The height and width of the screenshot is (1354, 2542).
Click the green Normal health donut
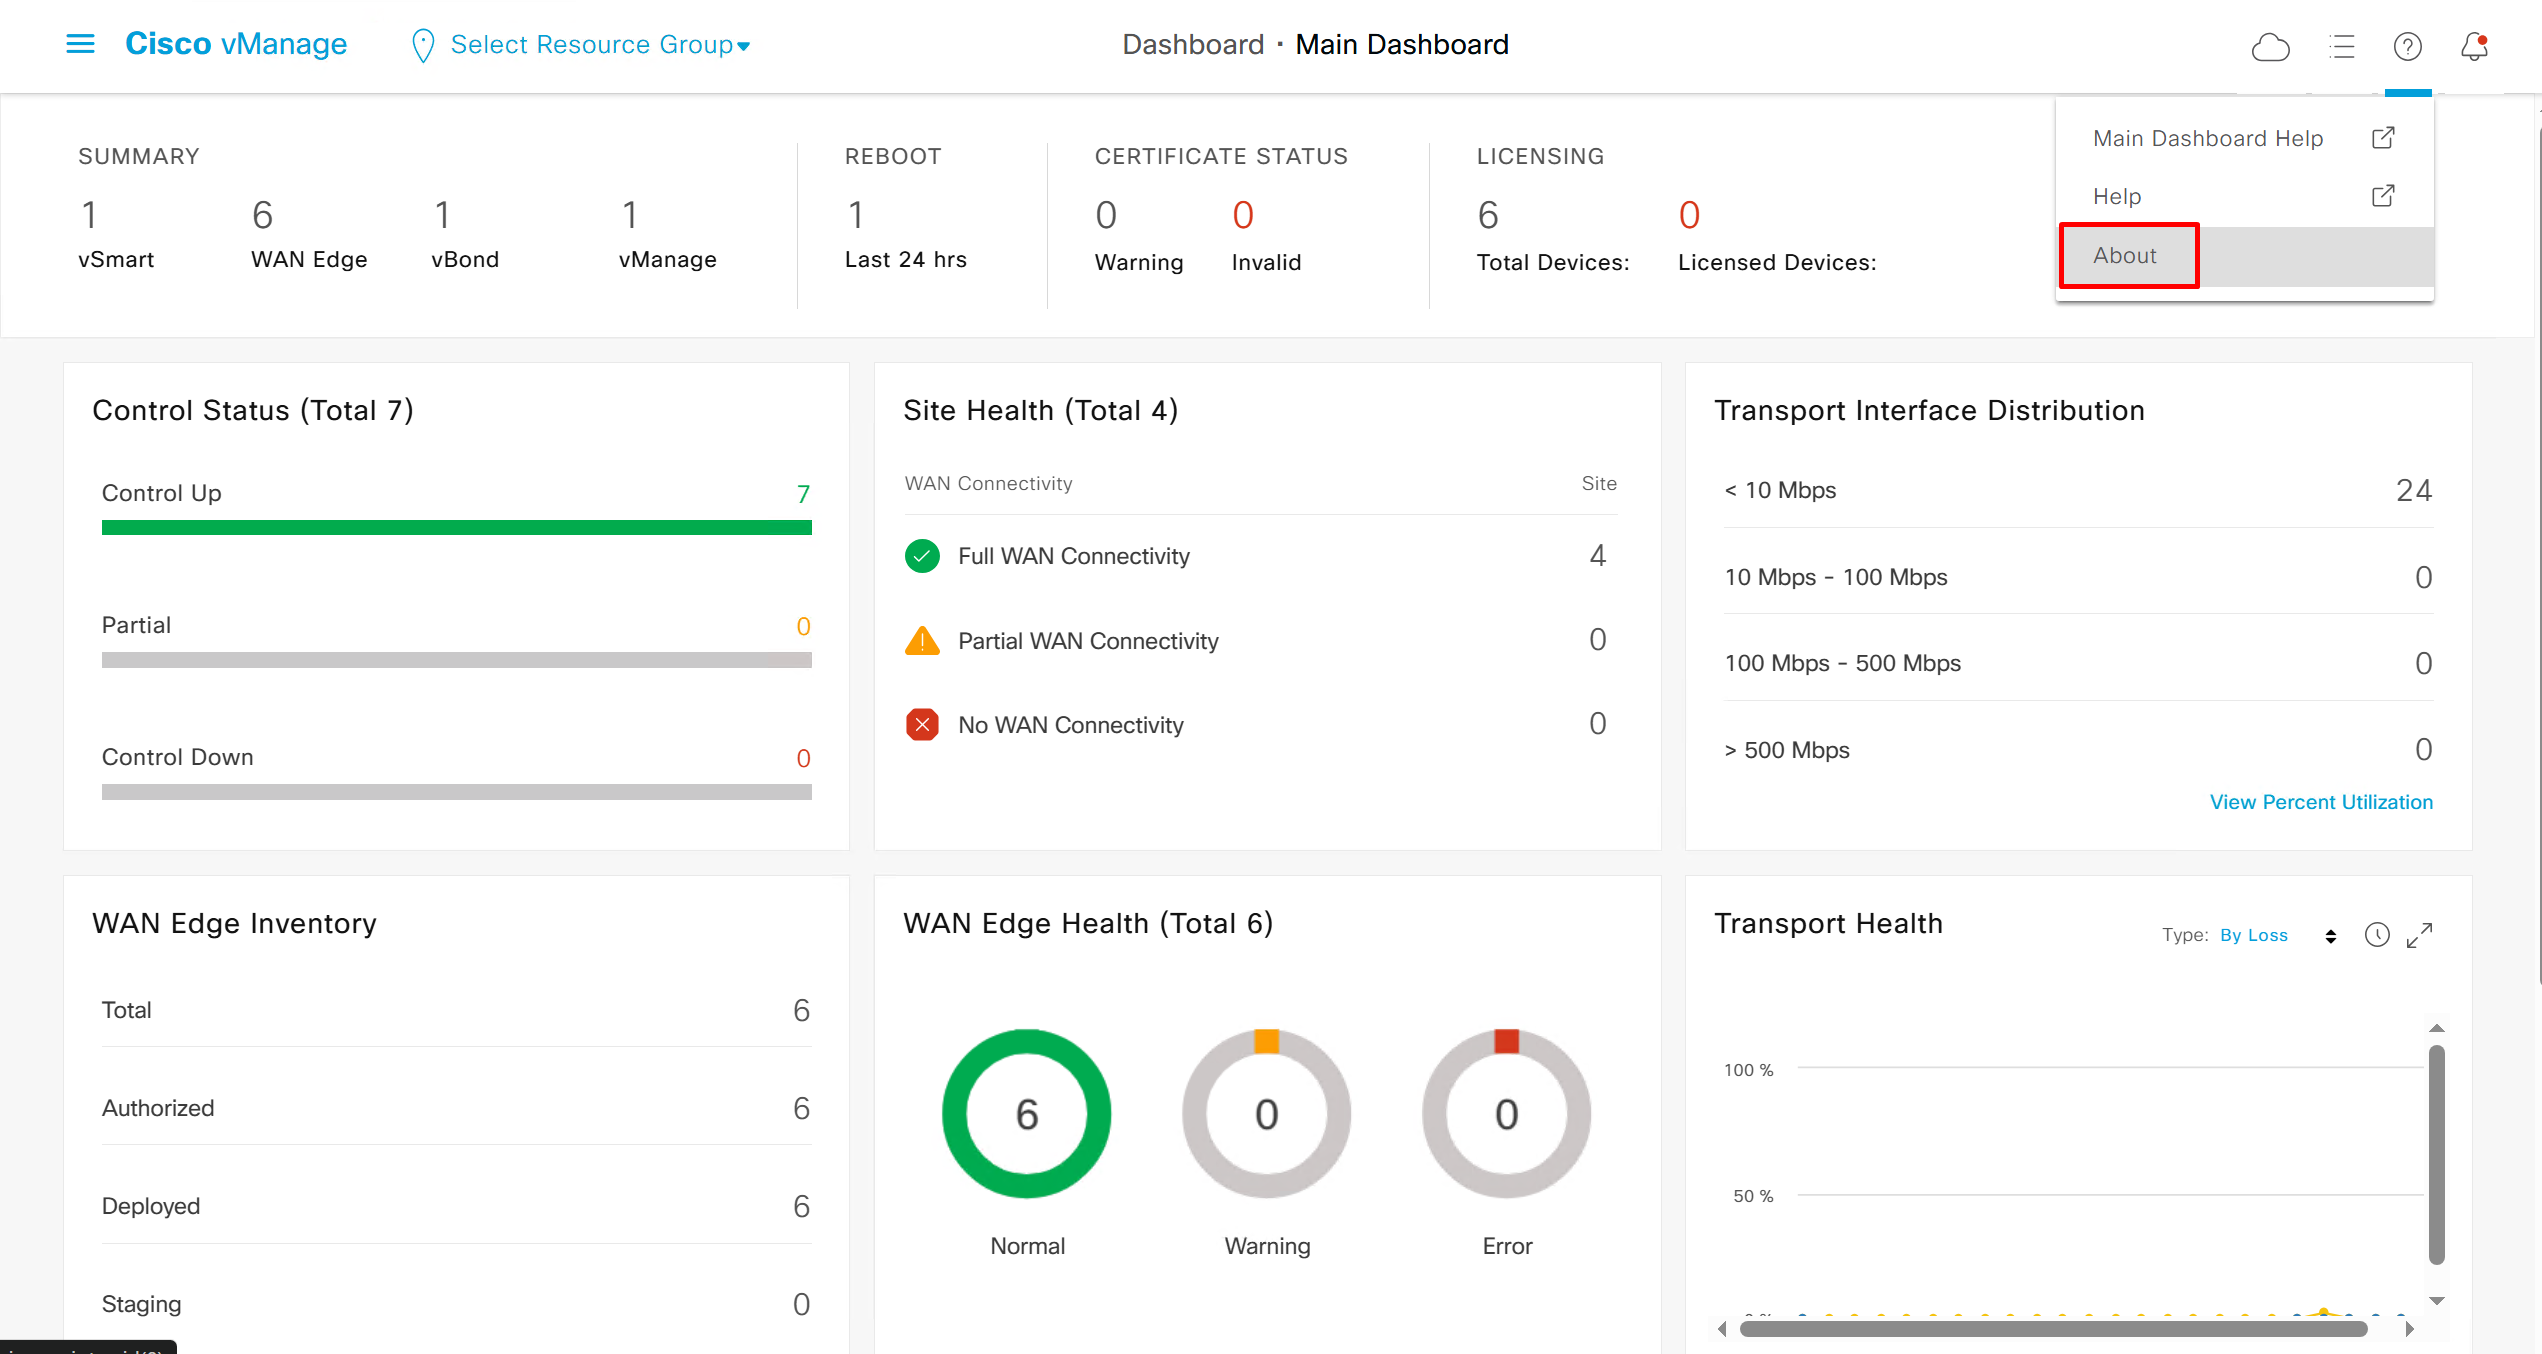(1026, 1113)
